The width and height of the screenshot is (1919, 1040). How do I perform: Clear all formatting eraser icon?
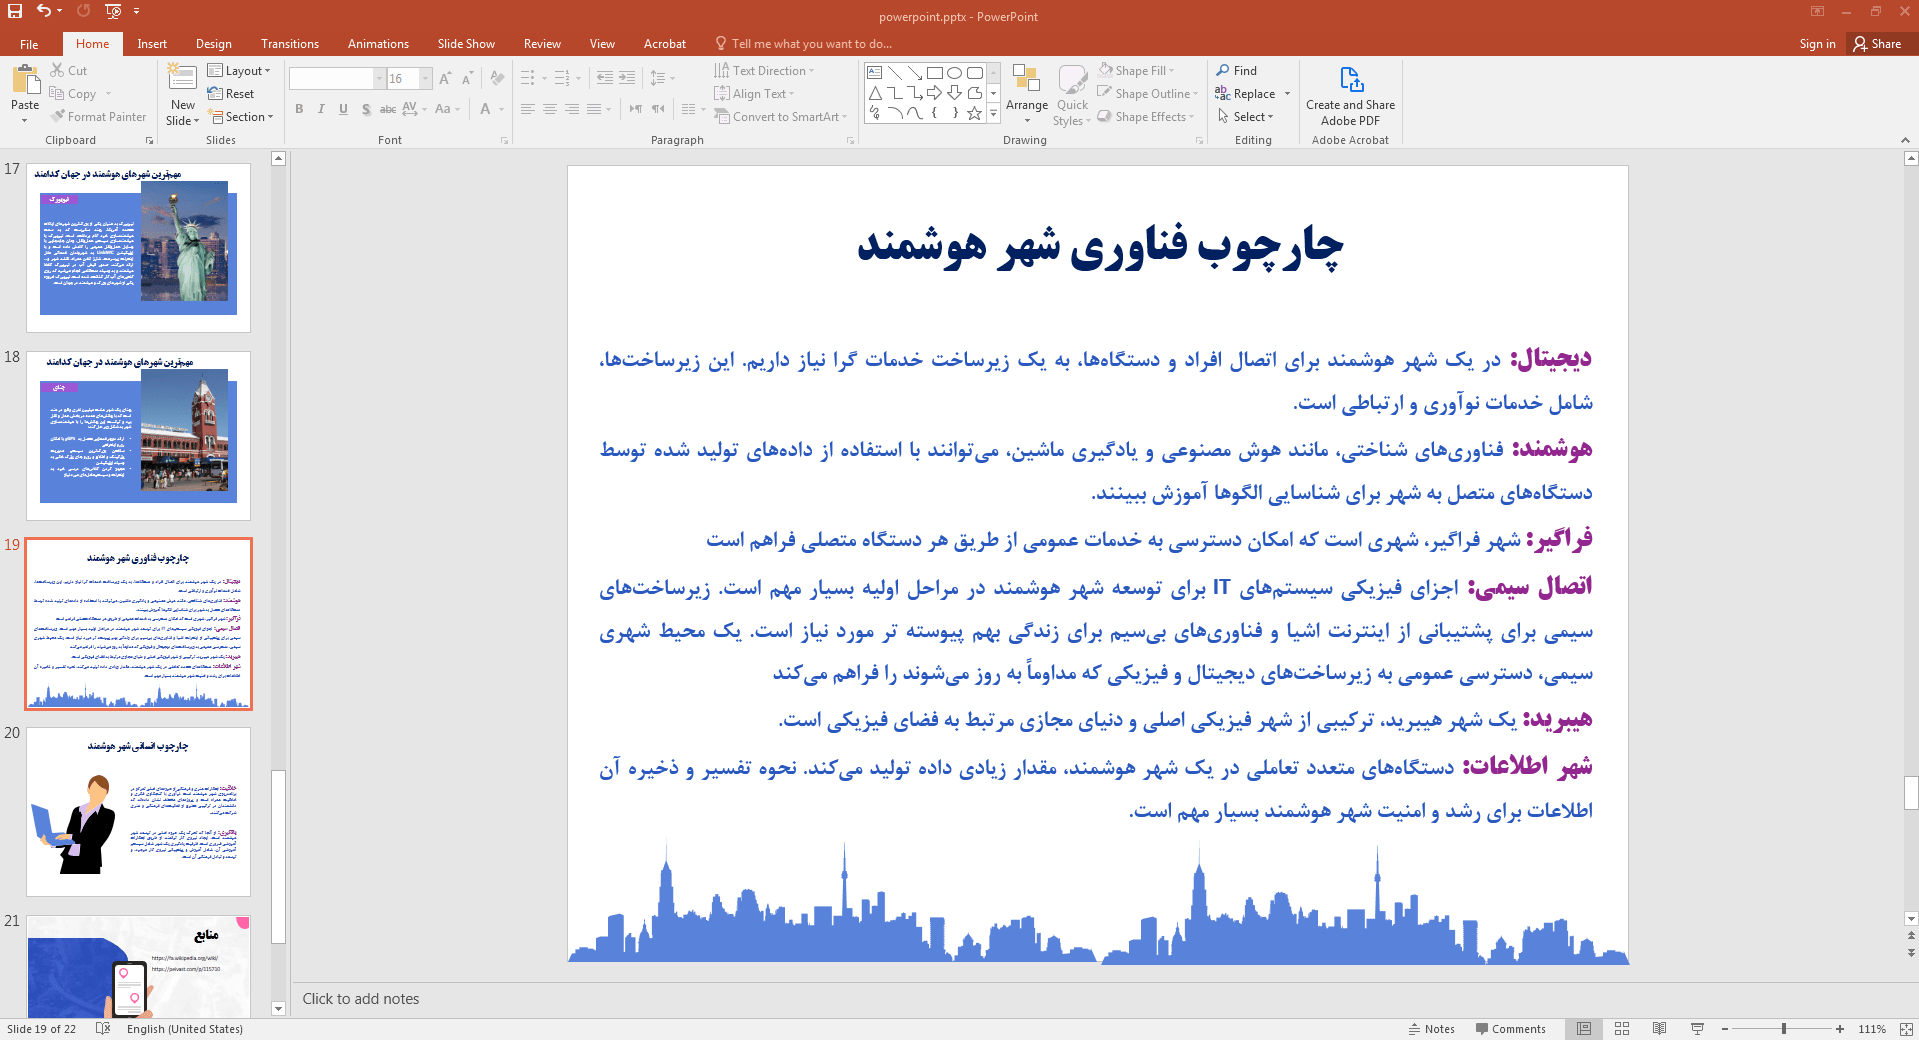[497, 78]
